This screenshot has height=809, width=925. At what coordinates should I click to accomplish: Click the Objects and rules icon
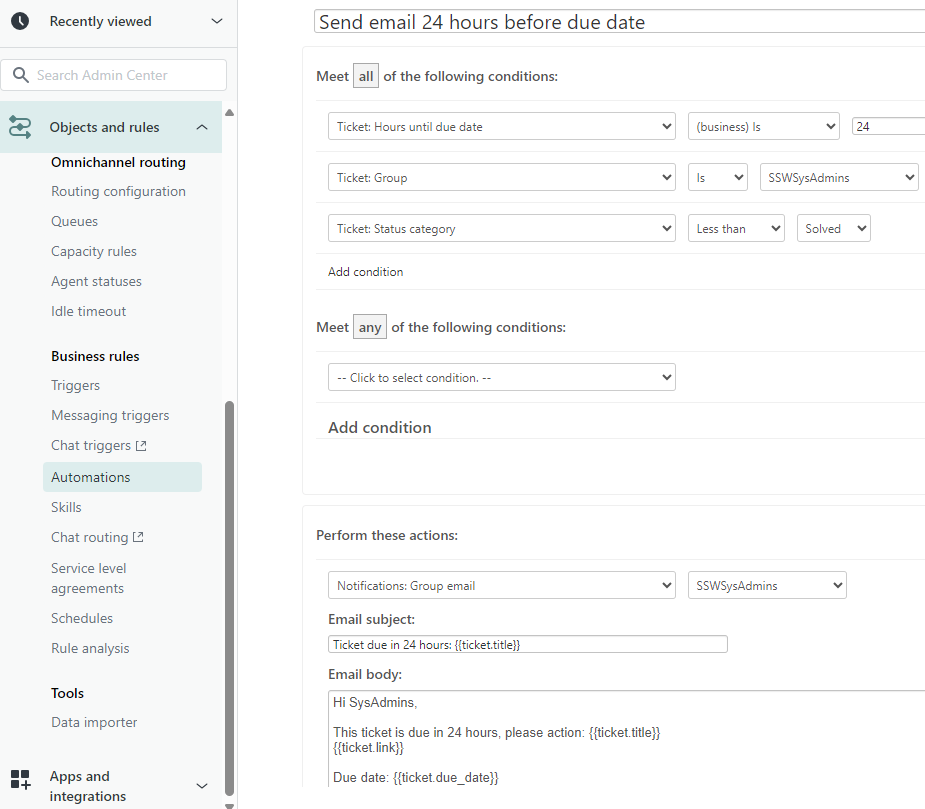(20, 127)
